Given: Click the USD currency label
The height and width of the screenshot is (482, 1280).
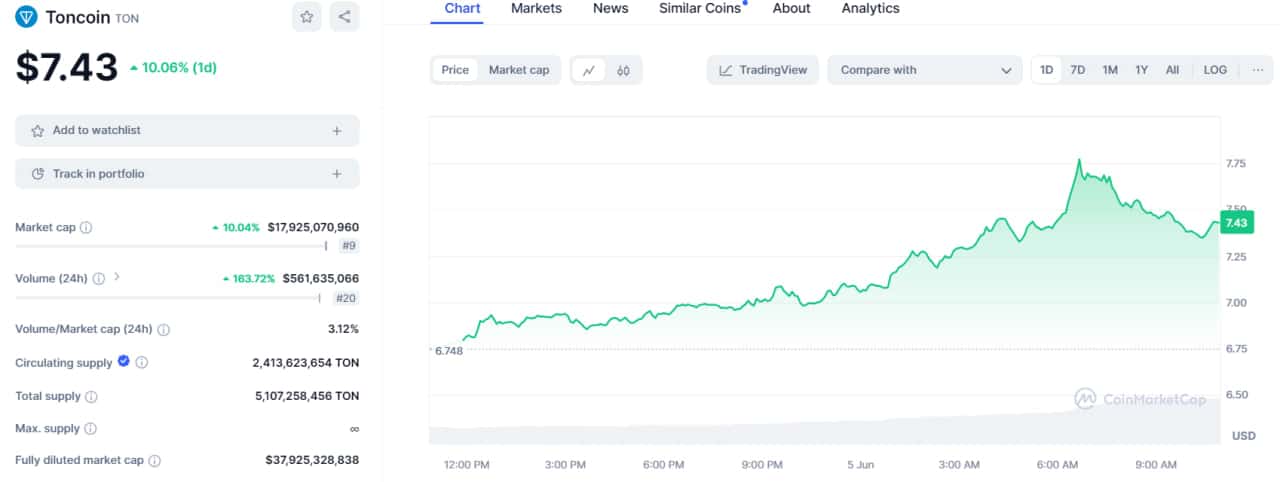Looking at the screenshot, I should click(1244, 436).
